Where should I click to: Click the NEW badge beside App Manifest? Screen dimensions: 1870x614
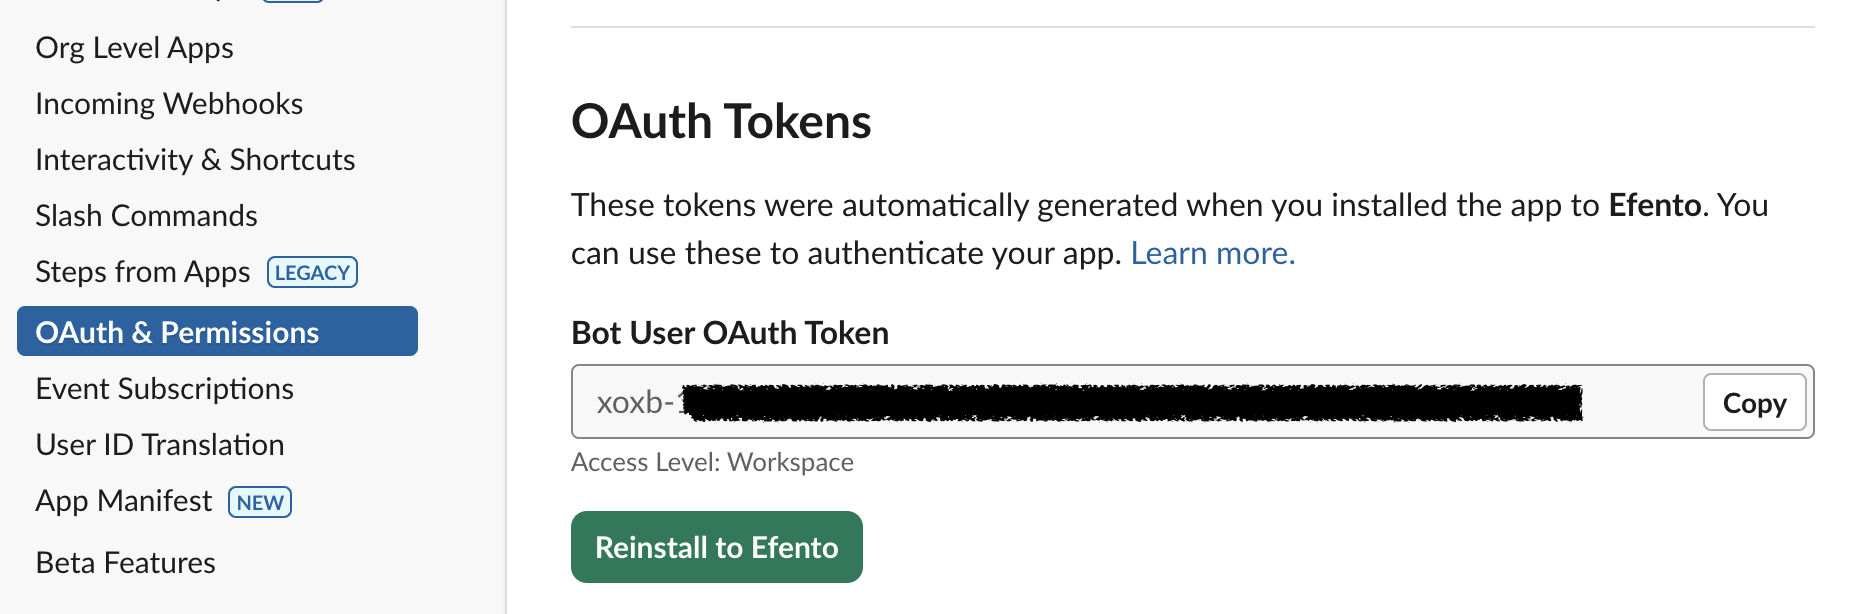260,502
